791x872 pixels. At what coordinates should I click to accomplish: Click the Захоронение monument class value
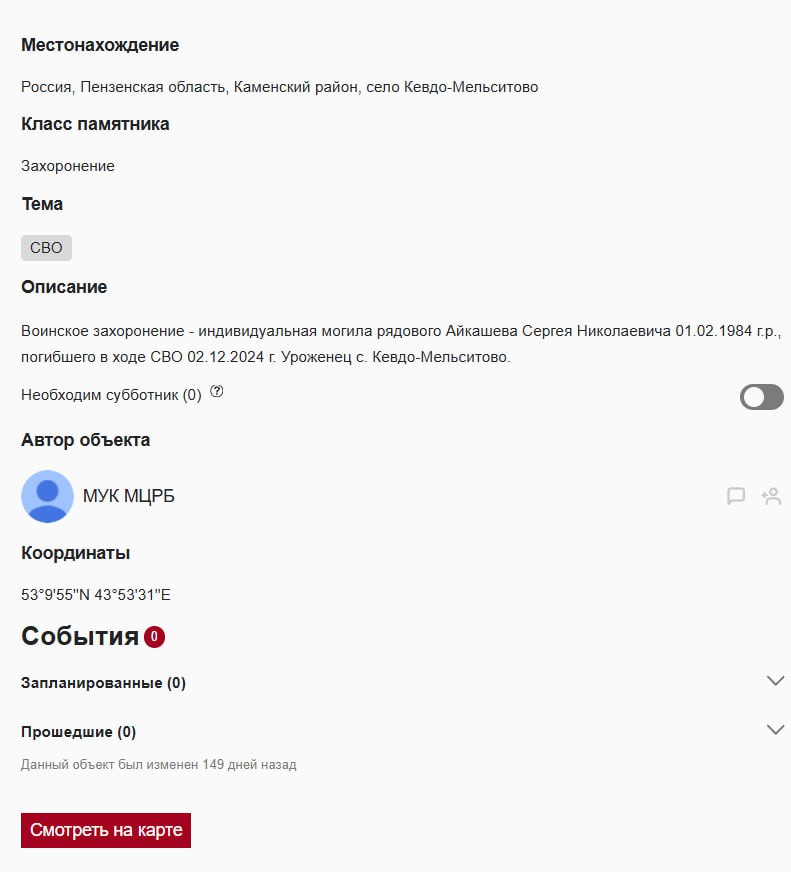[x=68, y=166]
